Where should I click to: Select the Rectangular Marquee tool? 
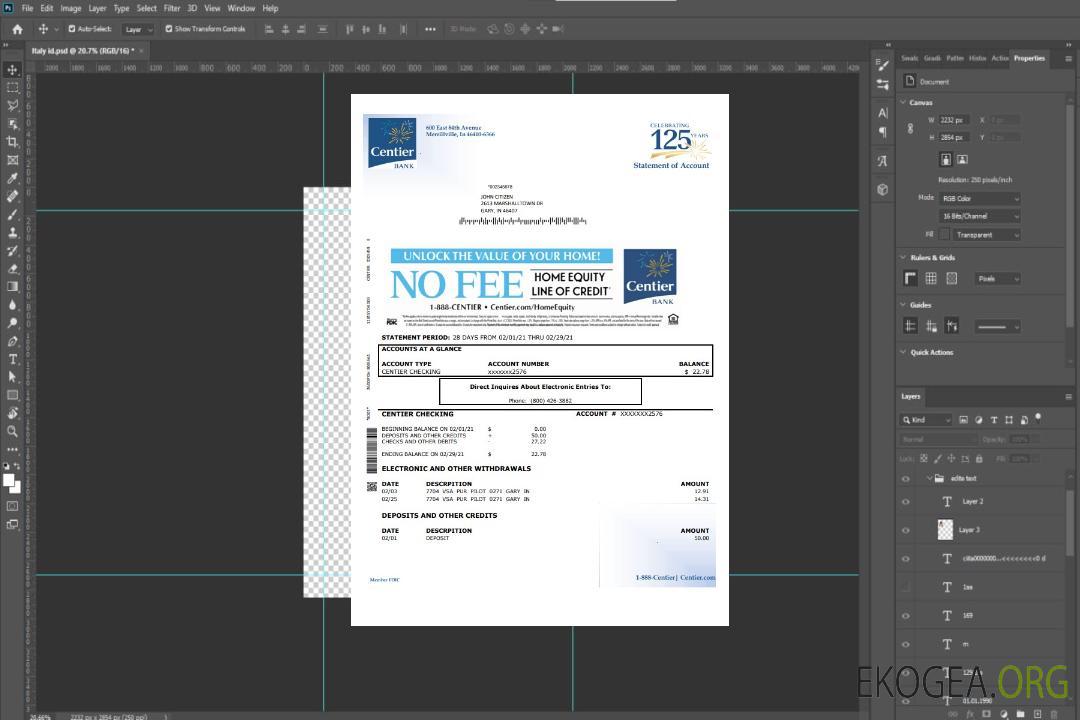pos(12,88)
